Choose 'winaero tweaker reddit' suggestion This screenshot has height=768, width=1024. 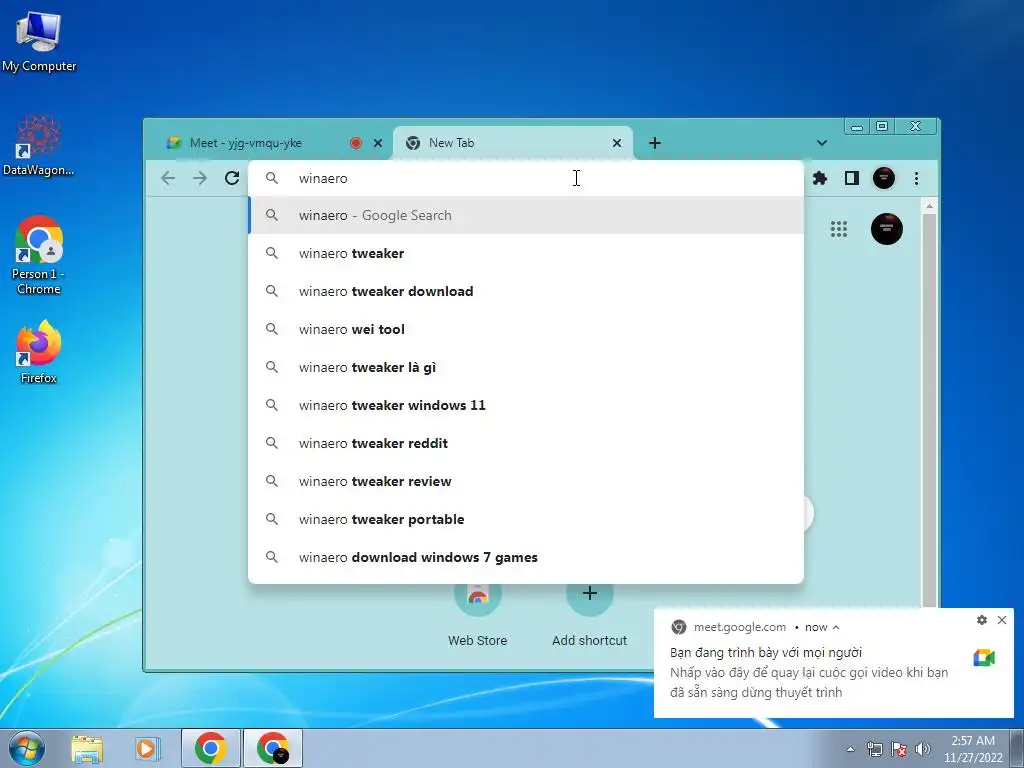[526, 443]
